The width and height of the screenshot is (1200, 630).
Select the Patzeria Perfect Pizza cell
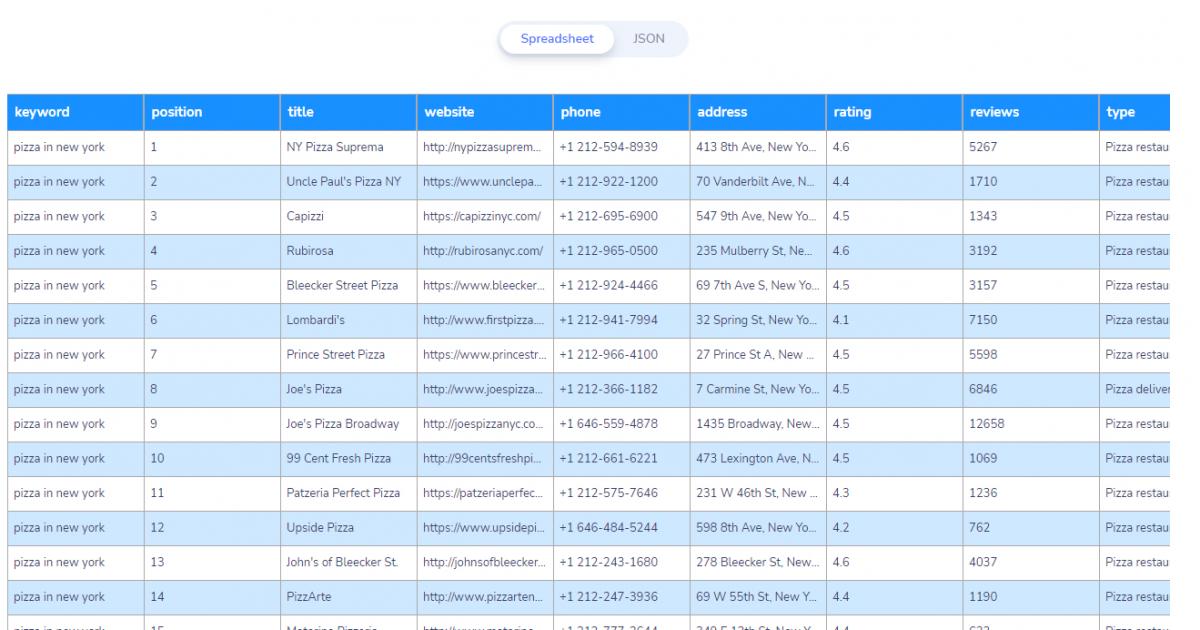point(348,494)
